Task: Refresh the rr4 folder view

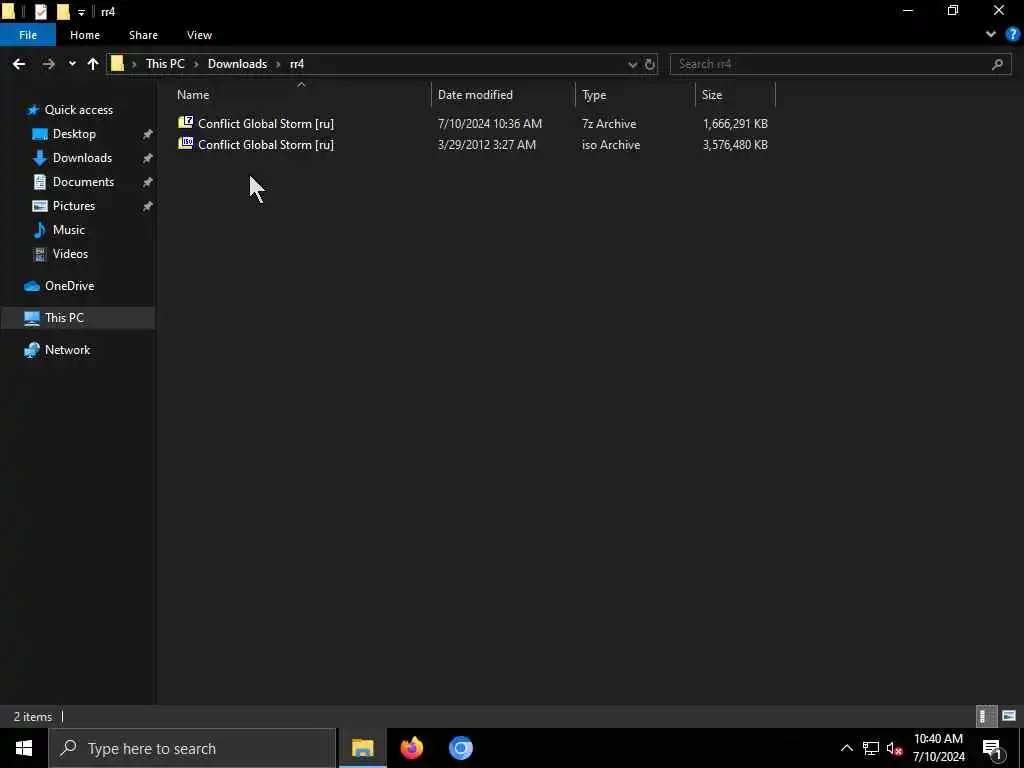Action: click(650, 64)
